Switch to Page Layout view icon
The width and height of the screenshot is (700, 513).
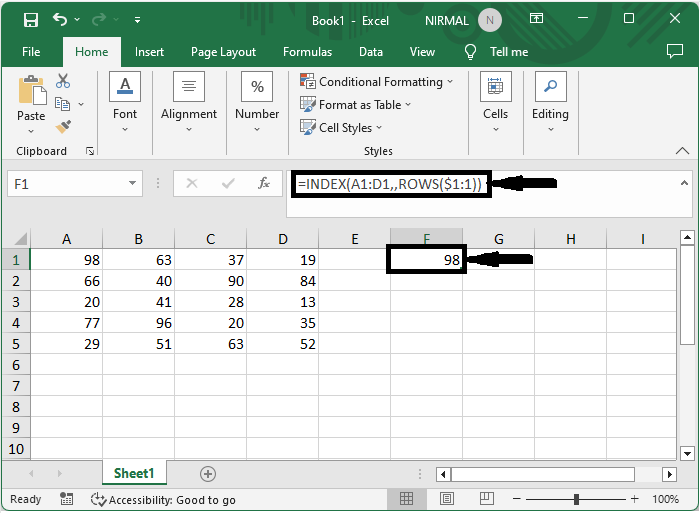tap(446, 498)
